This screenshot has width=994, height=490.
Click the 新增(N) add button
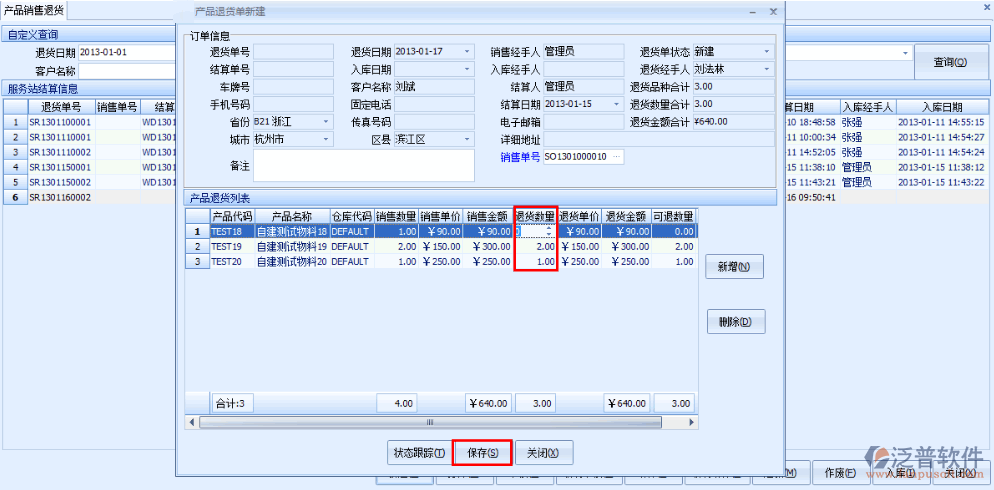click(x=735, y=268)
